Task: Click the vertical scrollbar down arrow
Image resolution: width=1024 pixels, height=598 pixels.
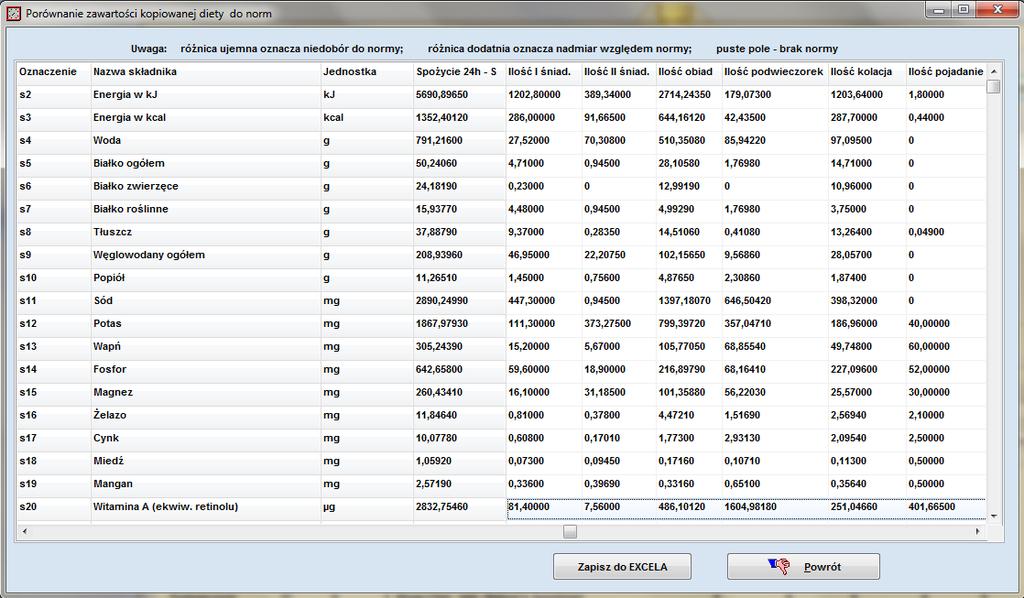Action: (994, 516)
